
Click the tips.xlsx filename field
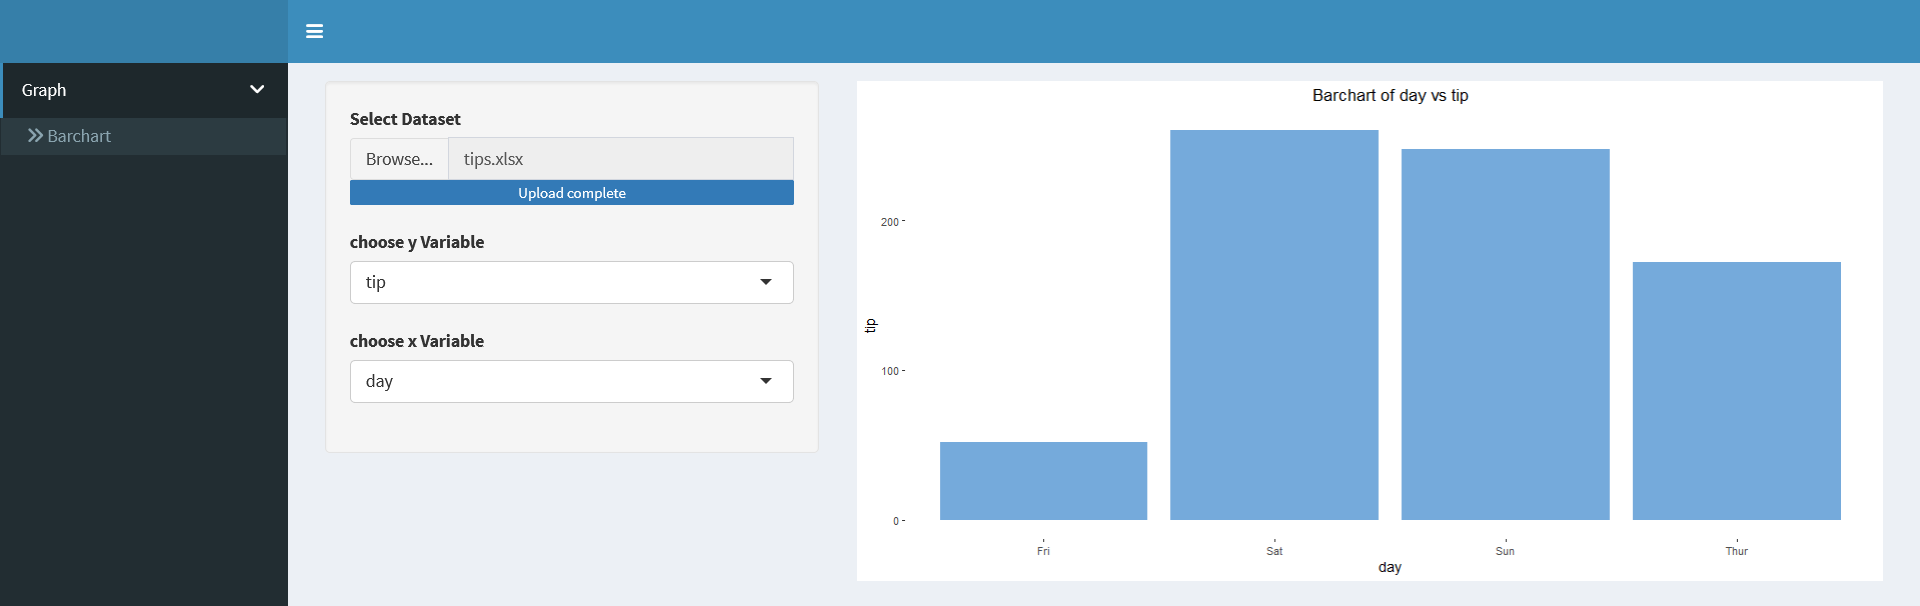[620, 159]
